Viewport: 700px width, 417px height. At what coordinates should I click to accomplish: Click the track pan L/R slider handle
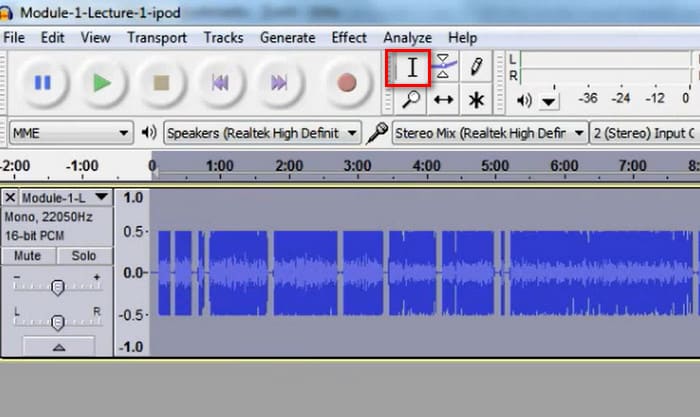tap(57, 322)
